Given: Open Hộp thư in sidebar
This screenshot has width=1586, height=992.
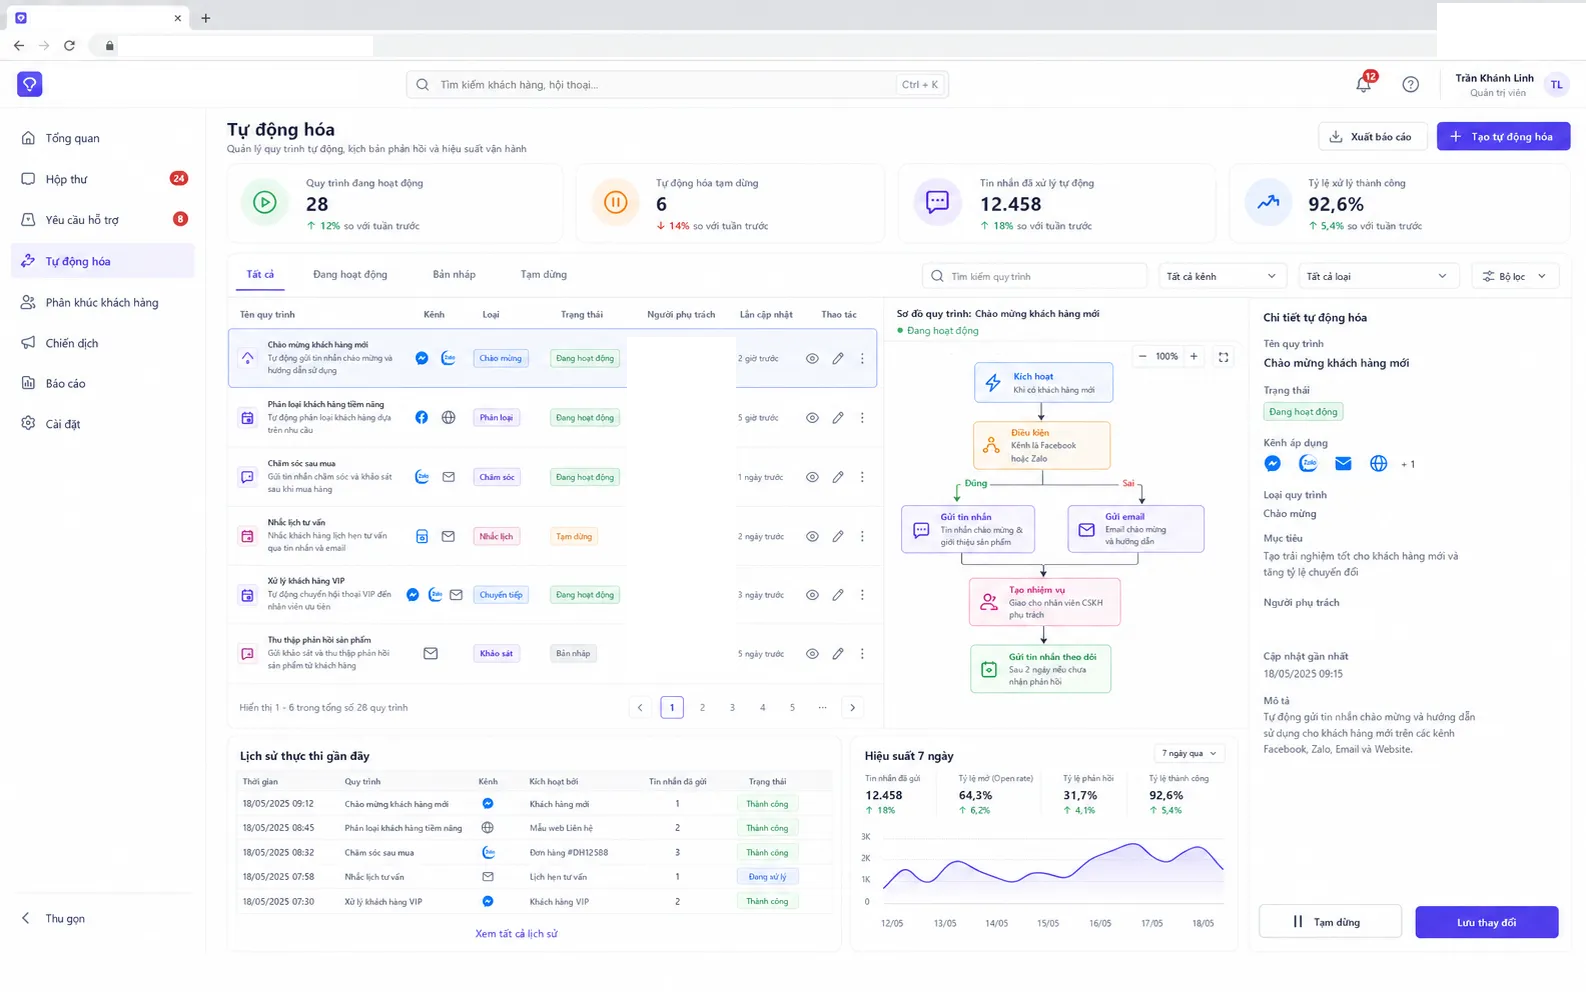Looking at the screenshot, I should (103, 179).
